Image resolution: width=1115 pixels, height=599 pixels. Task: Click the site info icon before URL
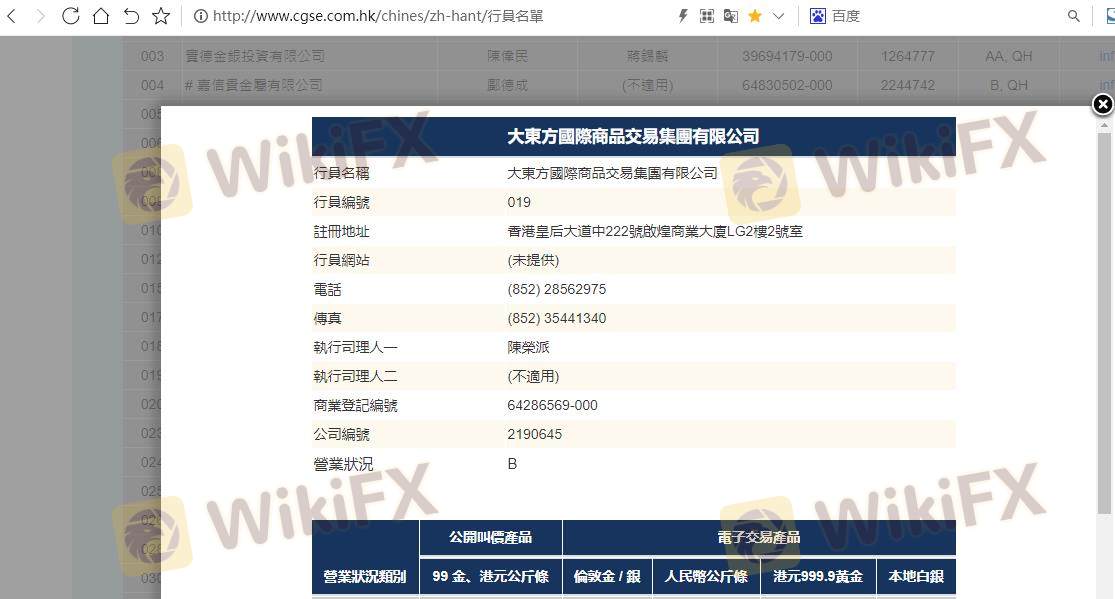(x=200, y=16)
